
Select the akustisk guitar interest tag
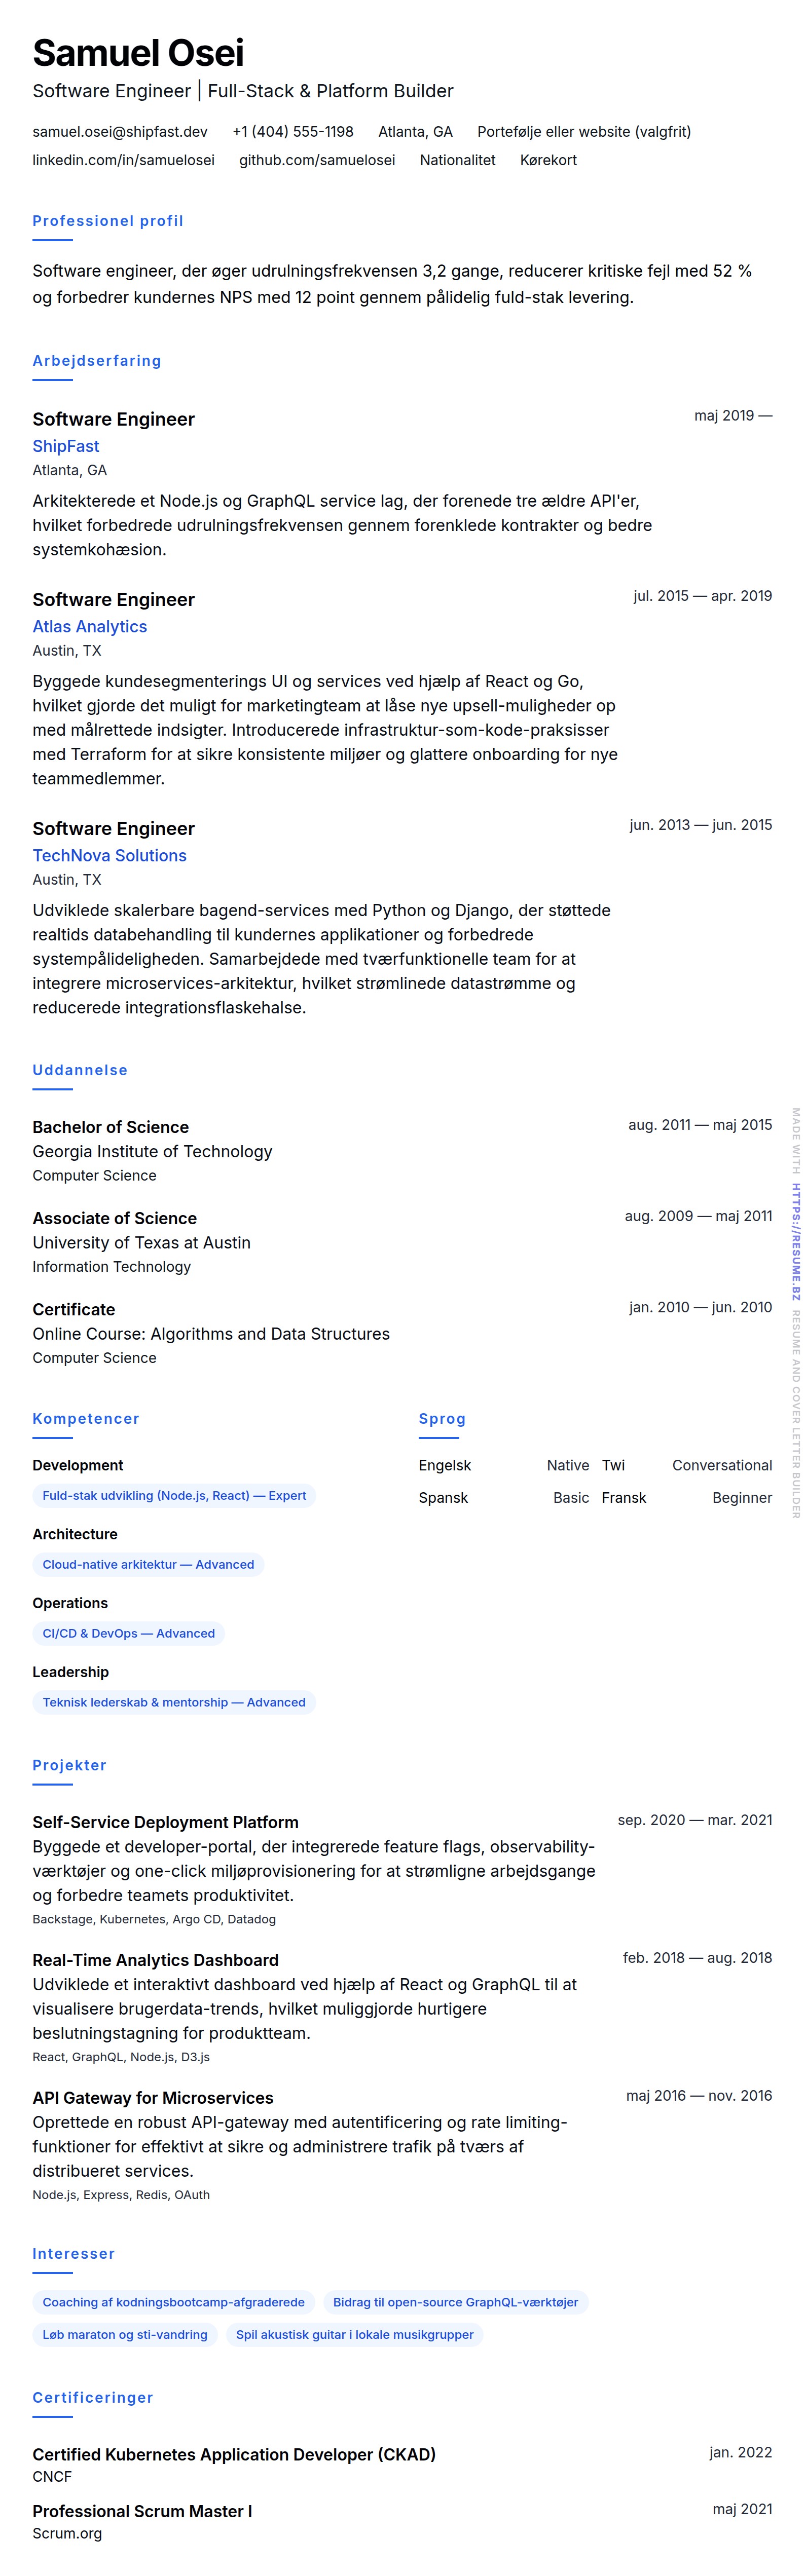(x=354, y=2335)
